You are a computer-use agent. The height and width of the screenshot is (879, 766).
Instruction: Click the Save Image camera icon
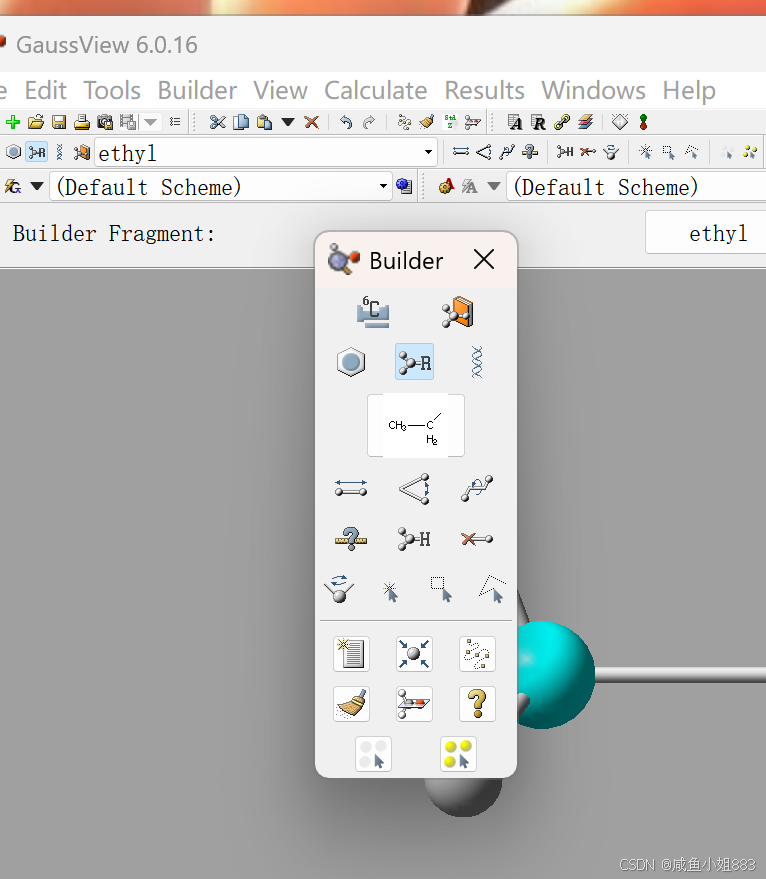tap(105, 122)
